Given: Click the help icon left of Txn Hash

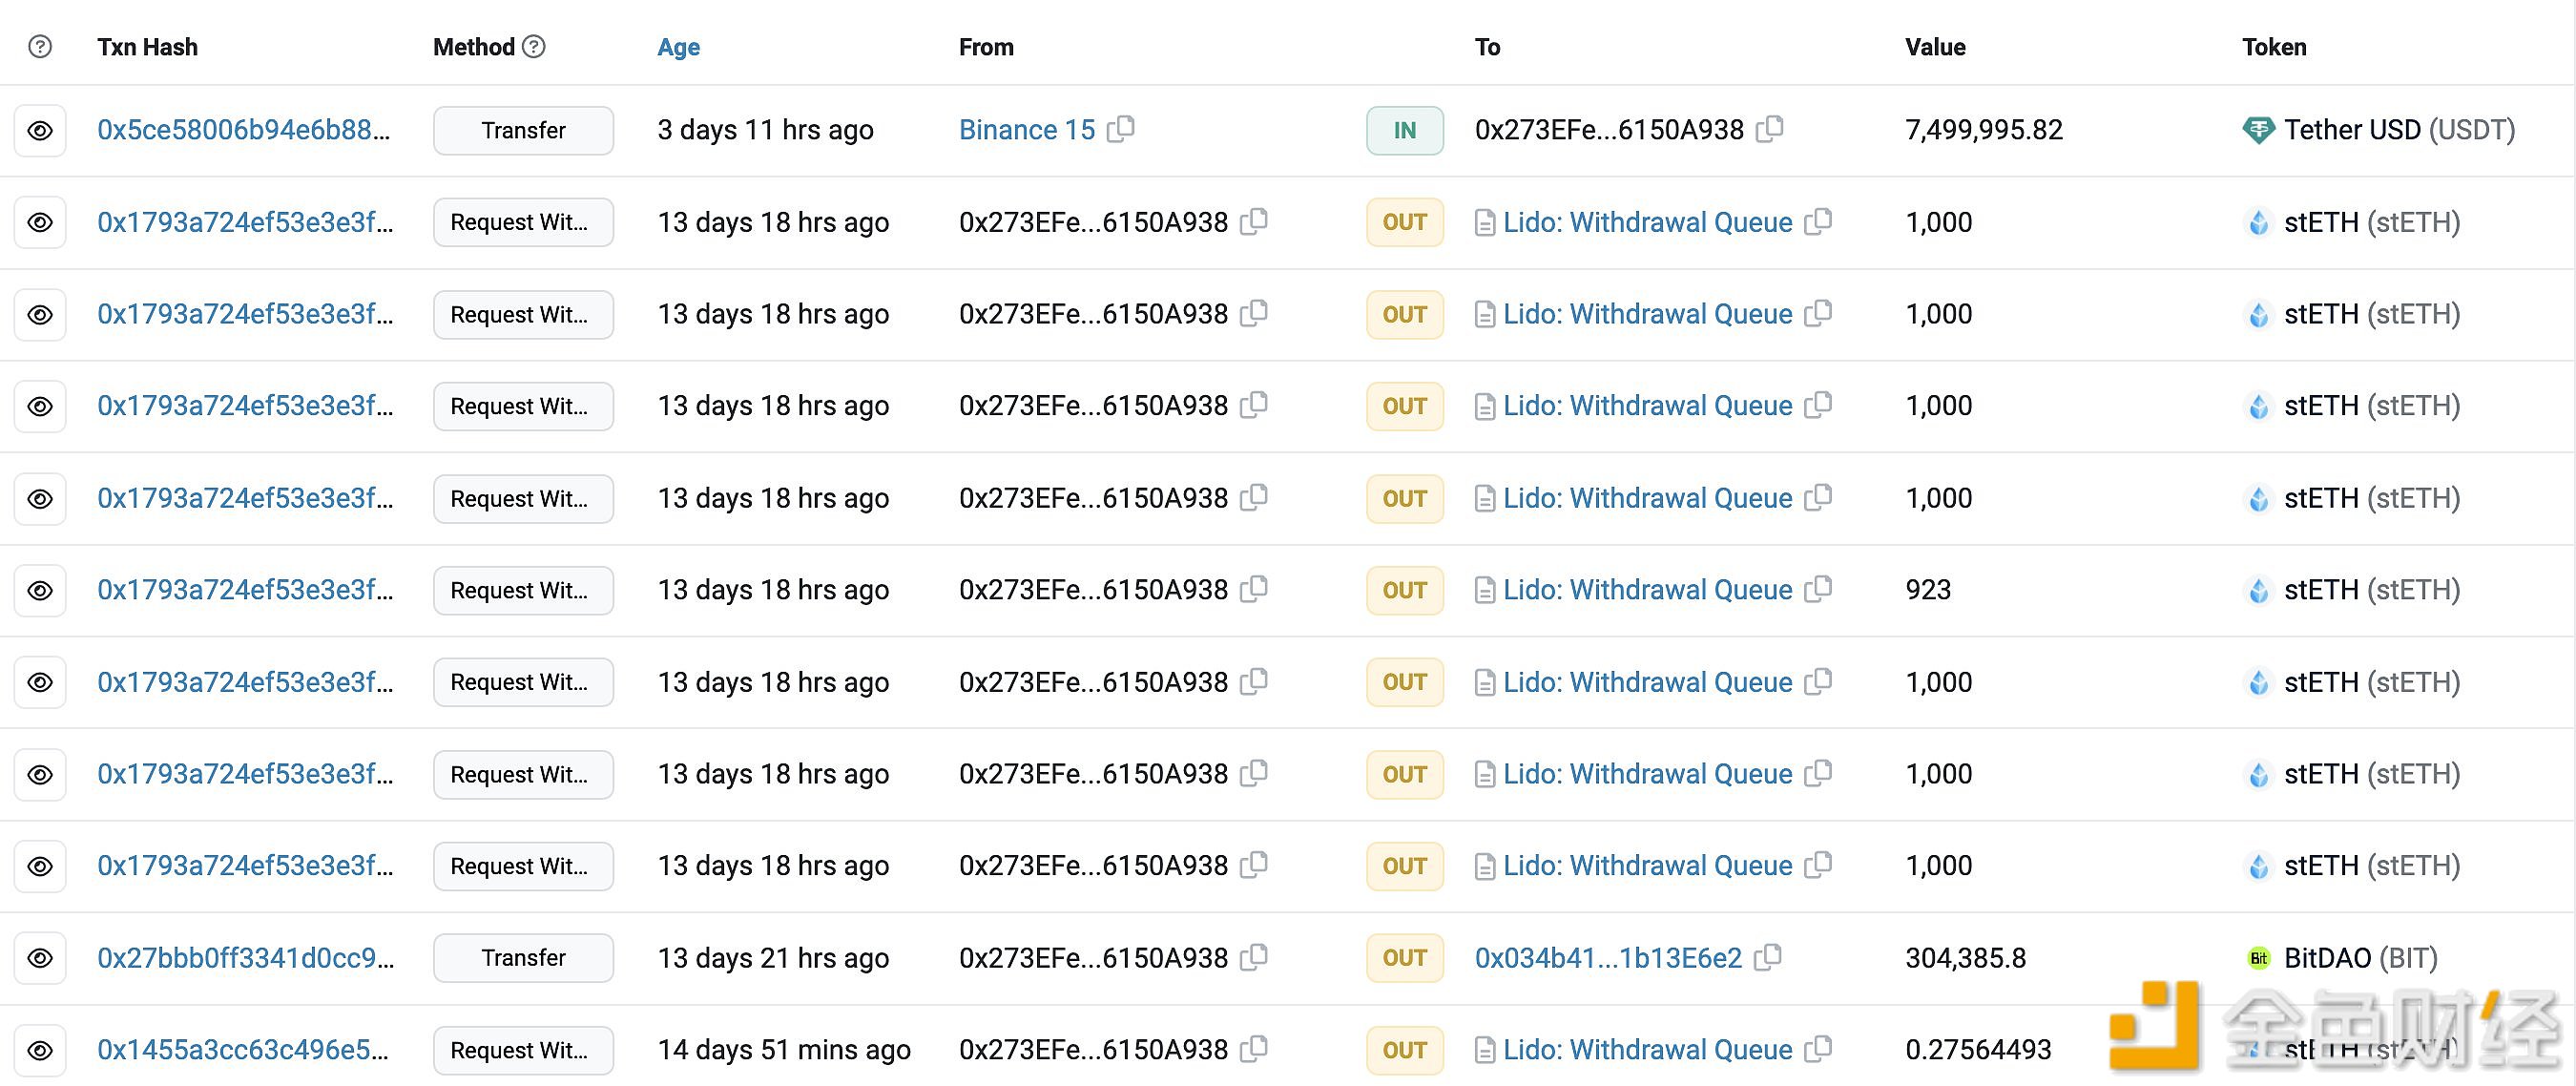Looking at the screenshot, I should coord(40,46).
